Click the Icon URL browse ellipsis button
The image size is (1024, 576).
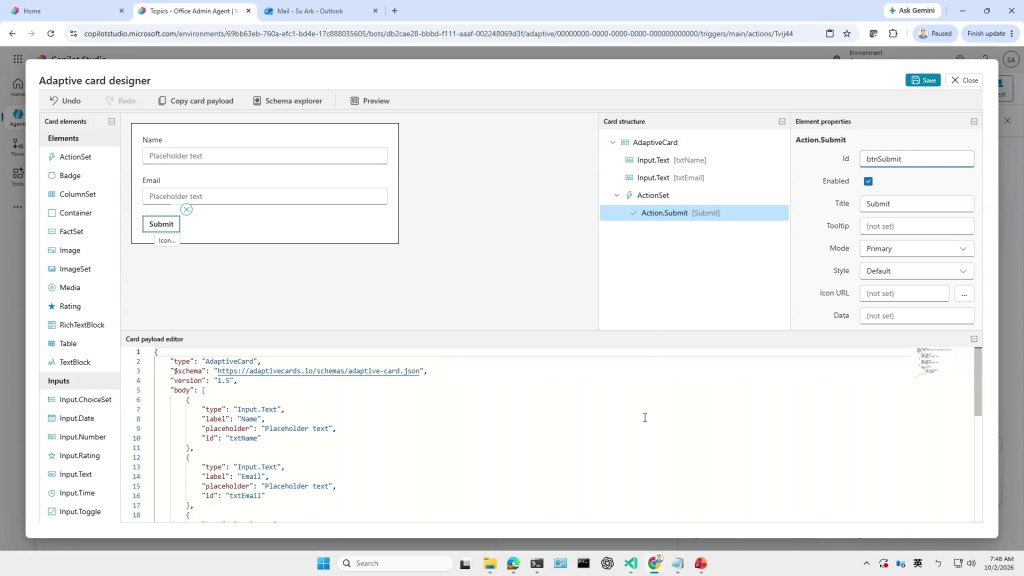click(x=964, y=294)
